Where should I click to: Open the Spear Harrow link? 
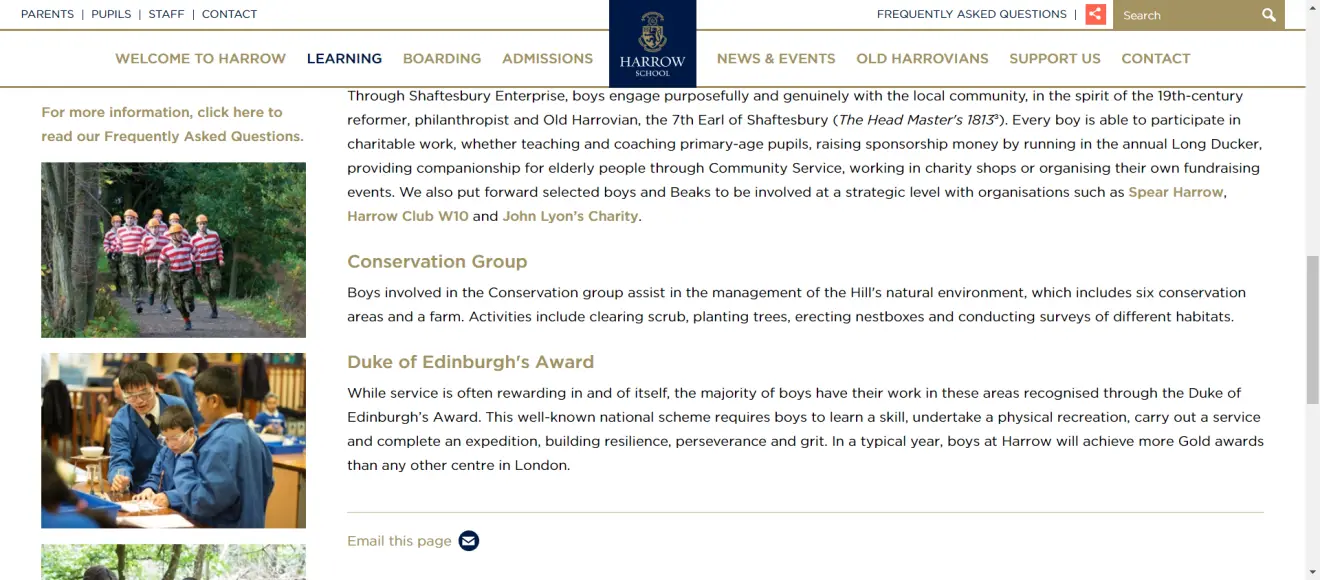click(1175, 192)
